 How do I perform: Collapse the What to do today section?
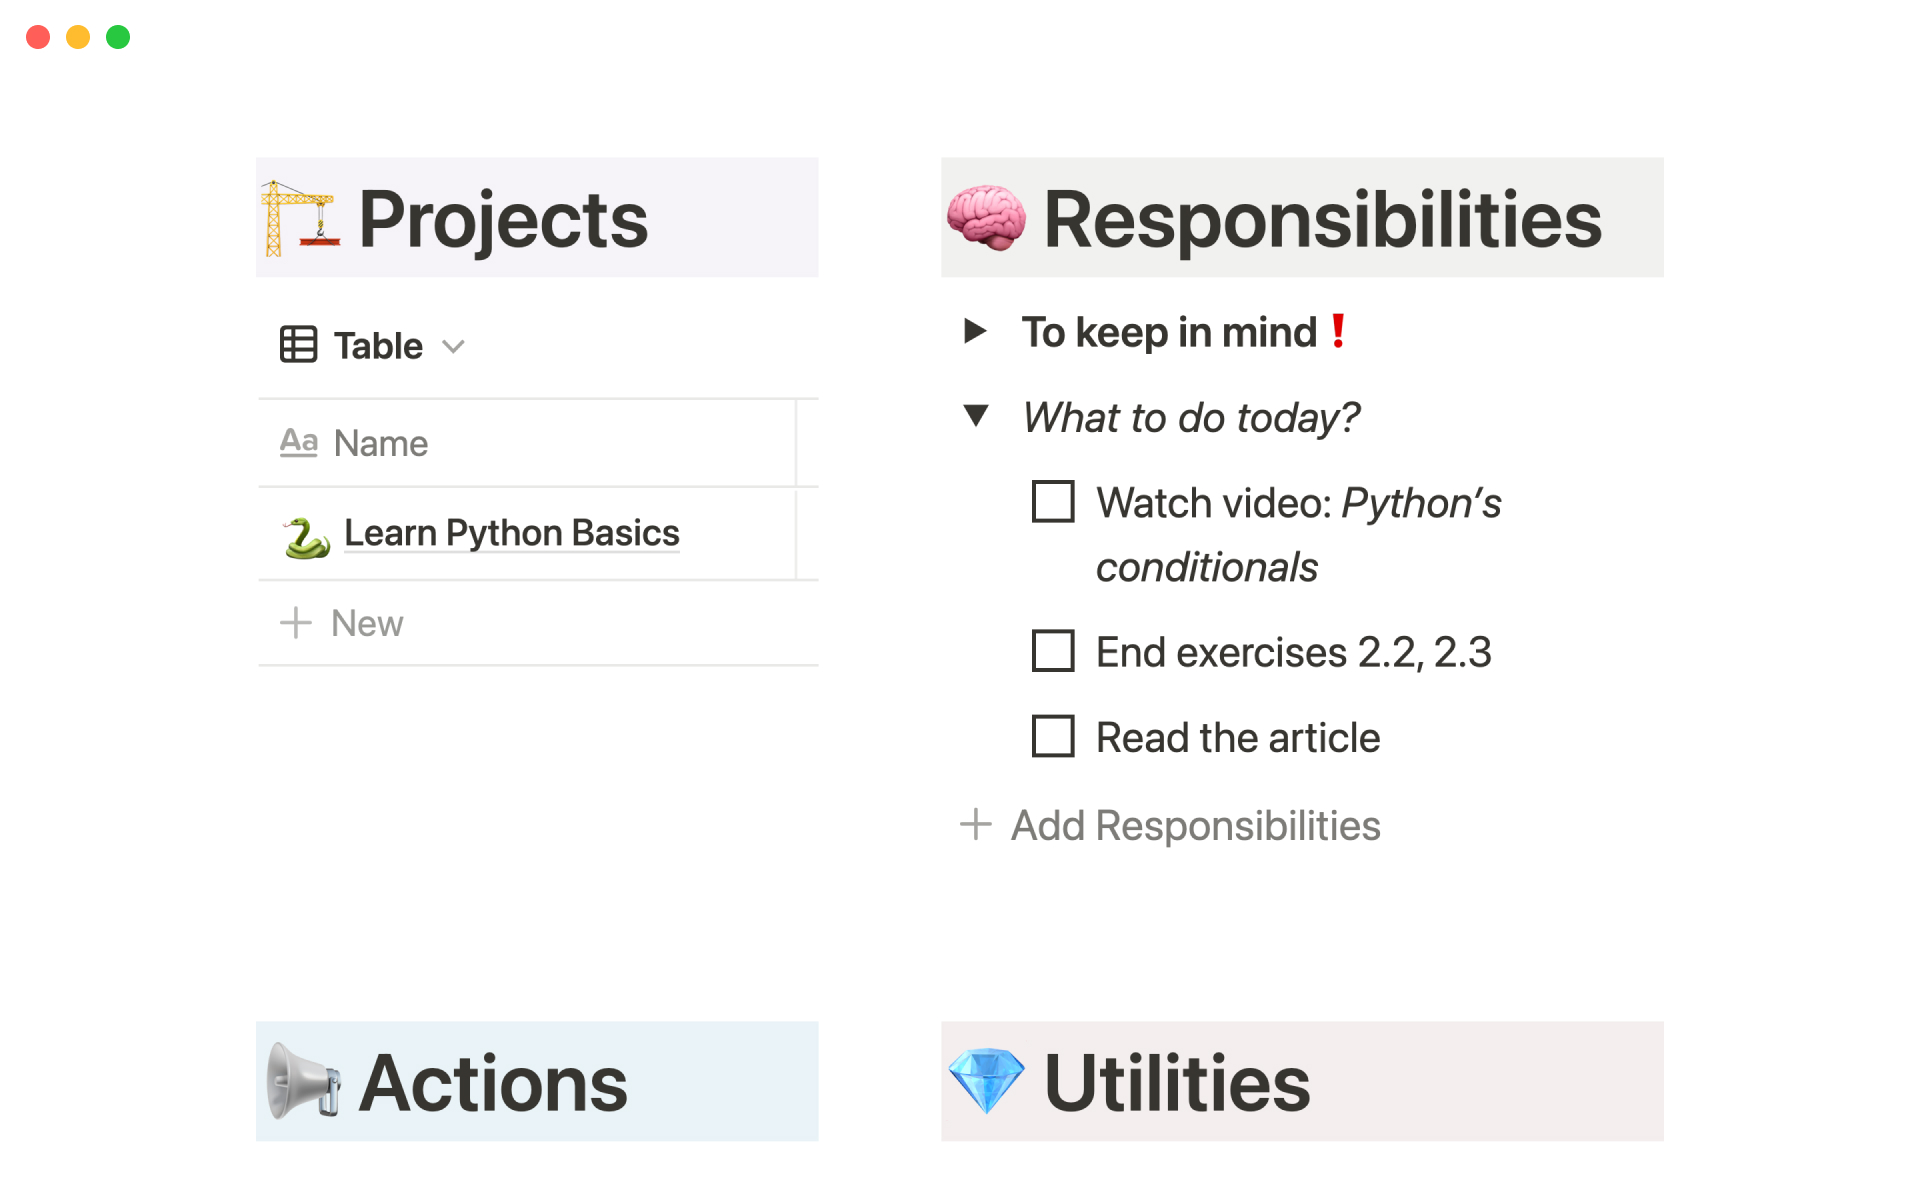(975, 416)
